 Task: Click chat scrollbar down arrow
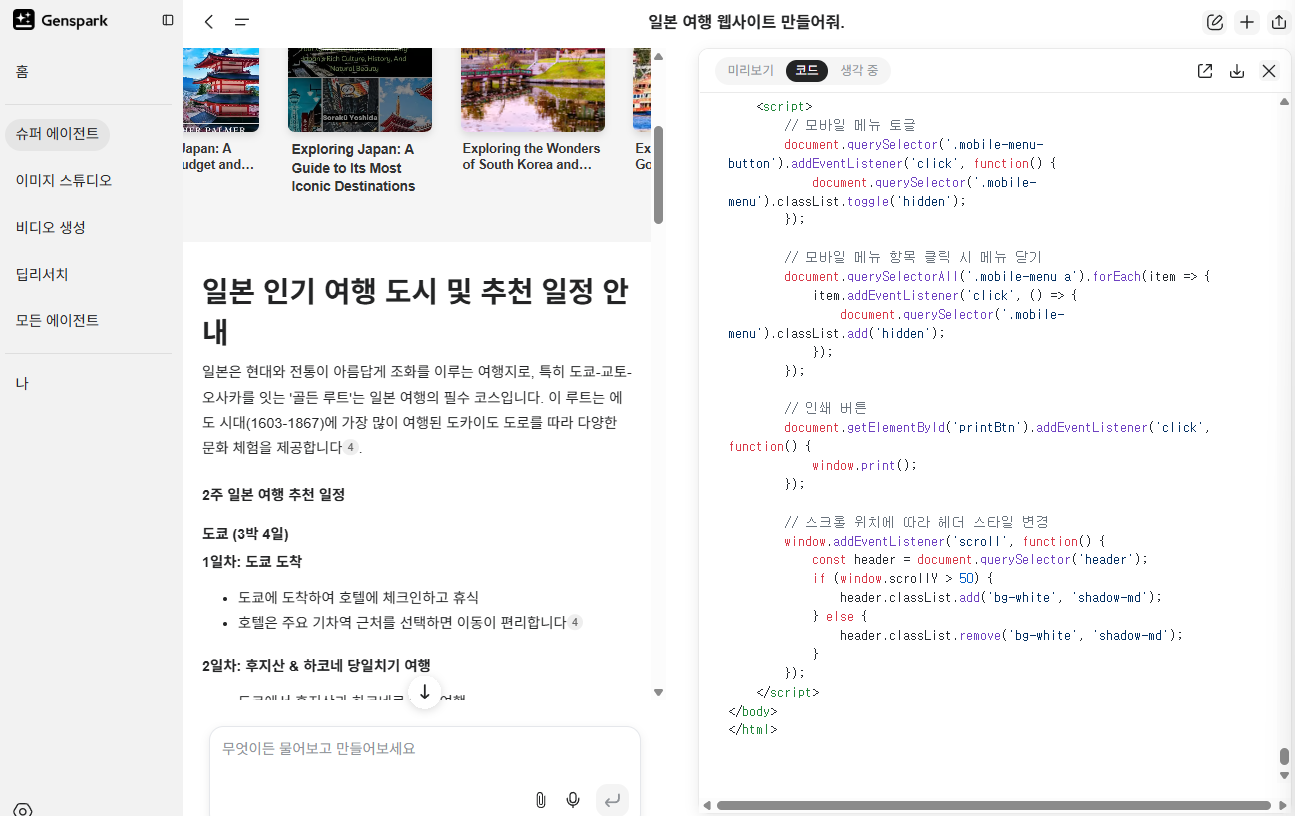[x=658, y=692]
